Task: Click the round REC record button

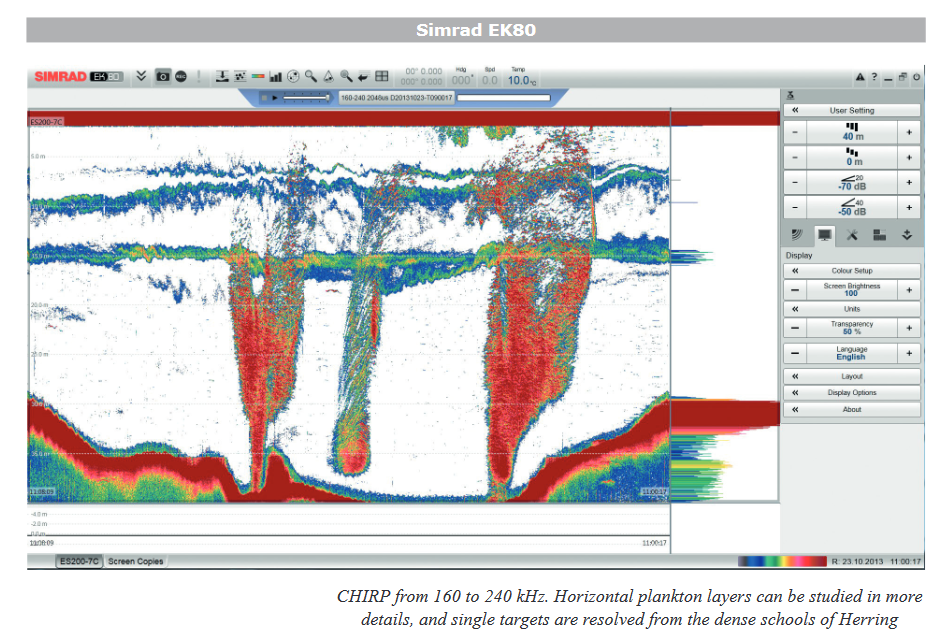Action: pyautogui.click(x=181, y=76)
